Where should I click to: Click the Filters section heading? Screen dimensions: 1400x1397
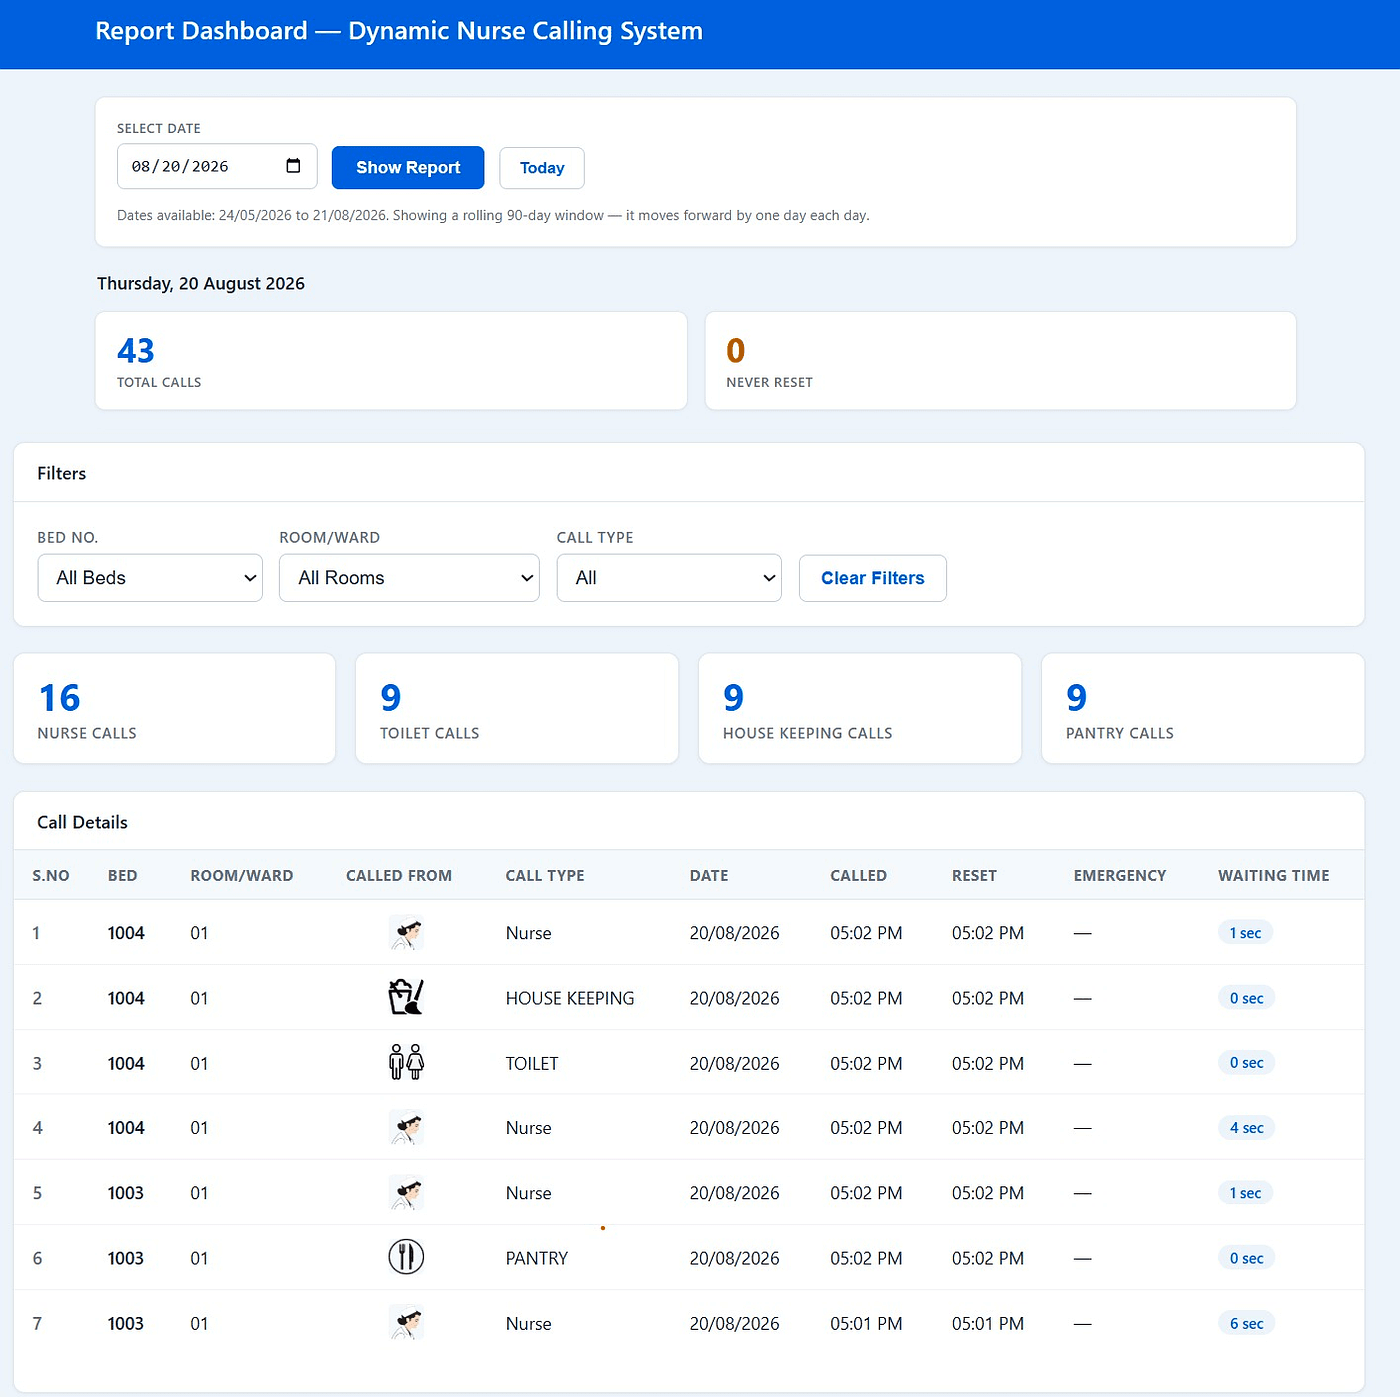point(62,473)
